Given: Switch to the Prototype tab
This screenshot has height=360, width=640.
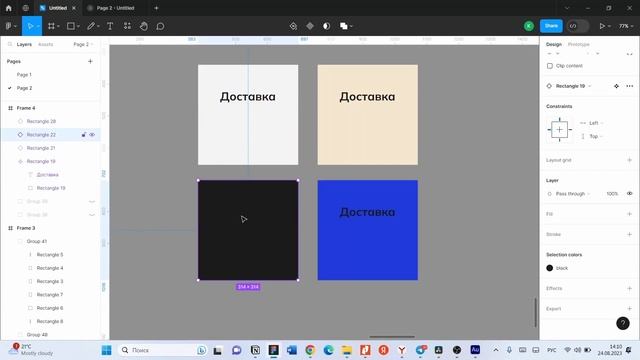Looking at the screenshot, I should point(578,44).
